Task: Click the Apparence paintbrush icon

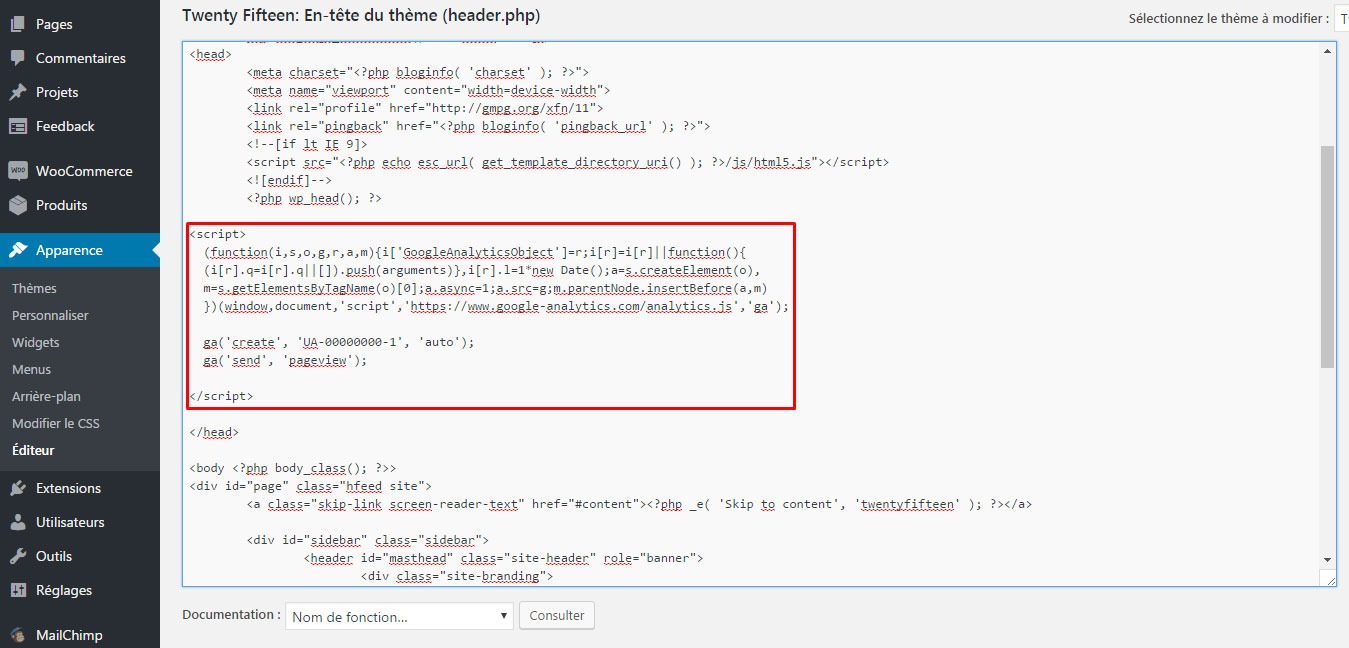Action: coord(18,250)
